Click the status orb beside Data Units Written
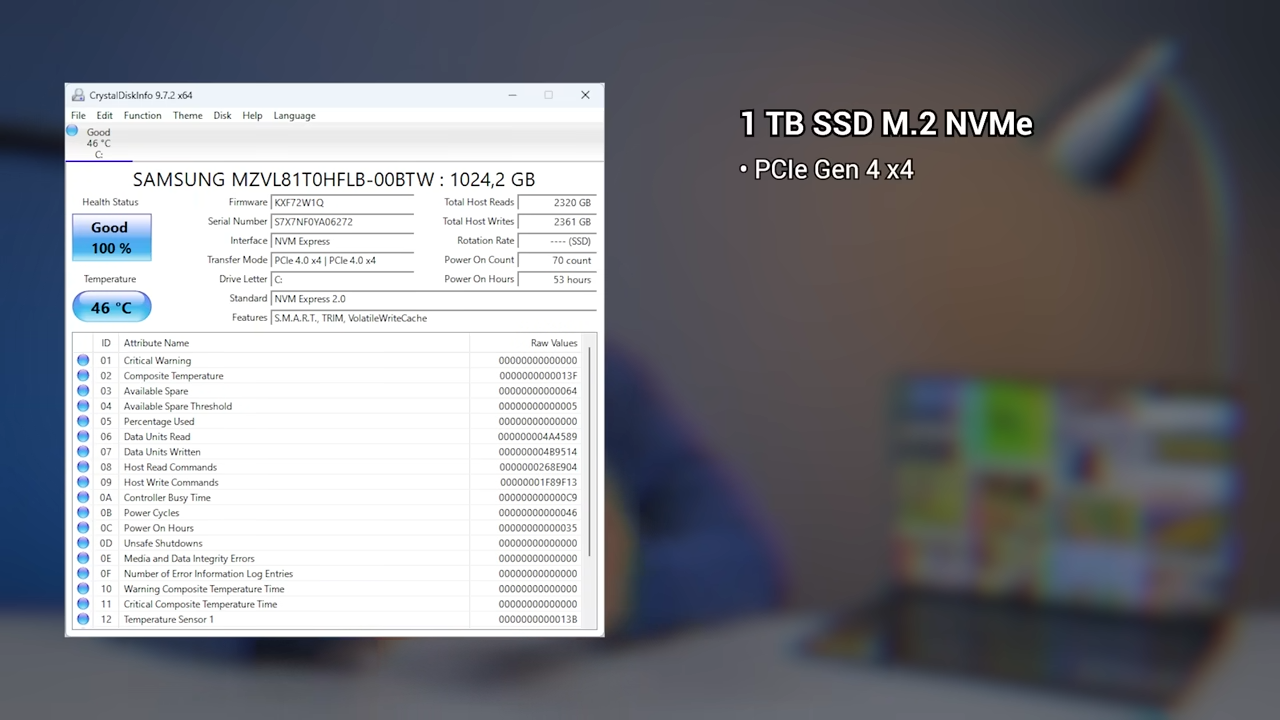The width and height of the screenshot is (1280, 720). click(x=83, y=452)
